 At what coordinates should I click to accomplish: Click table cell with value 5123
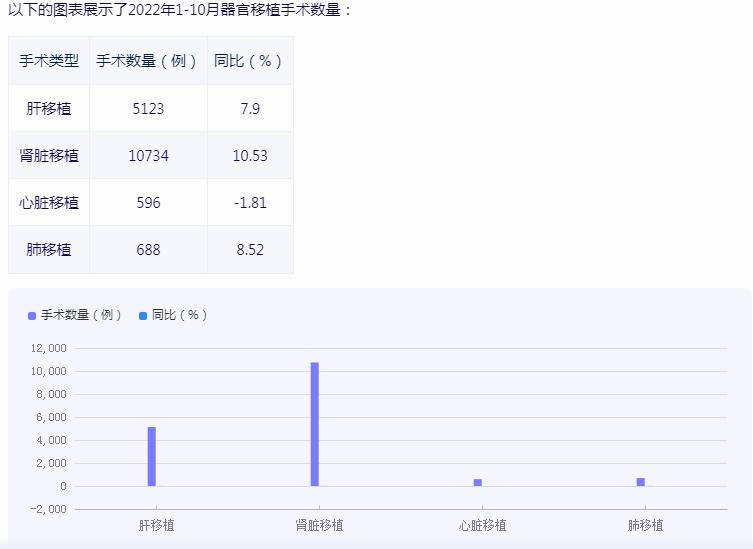(148, 108)
